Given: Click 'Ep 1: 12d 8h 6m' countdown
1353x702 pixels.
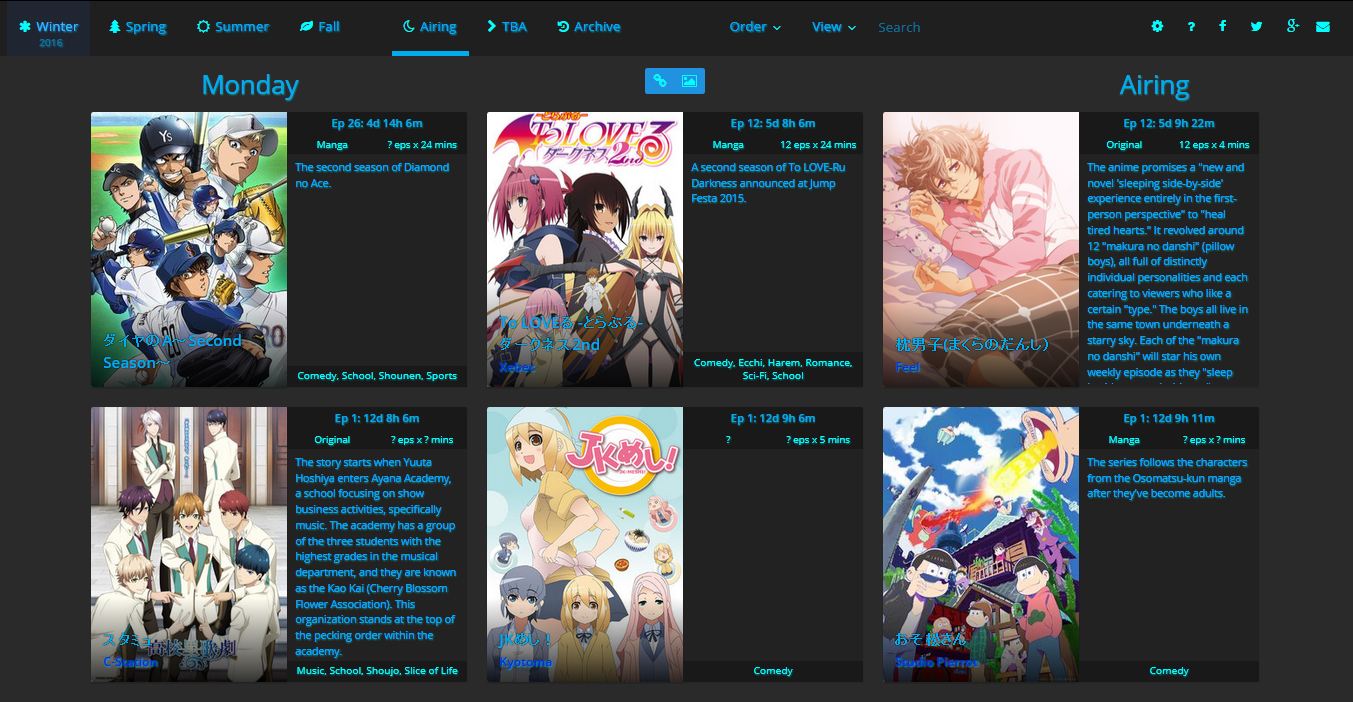Looking at the screenshot, I should (377, 418).
